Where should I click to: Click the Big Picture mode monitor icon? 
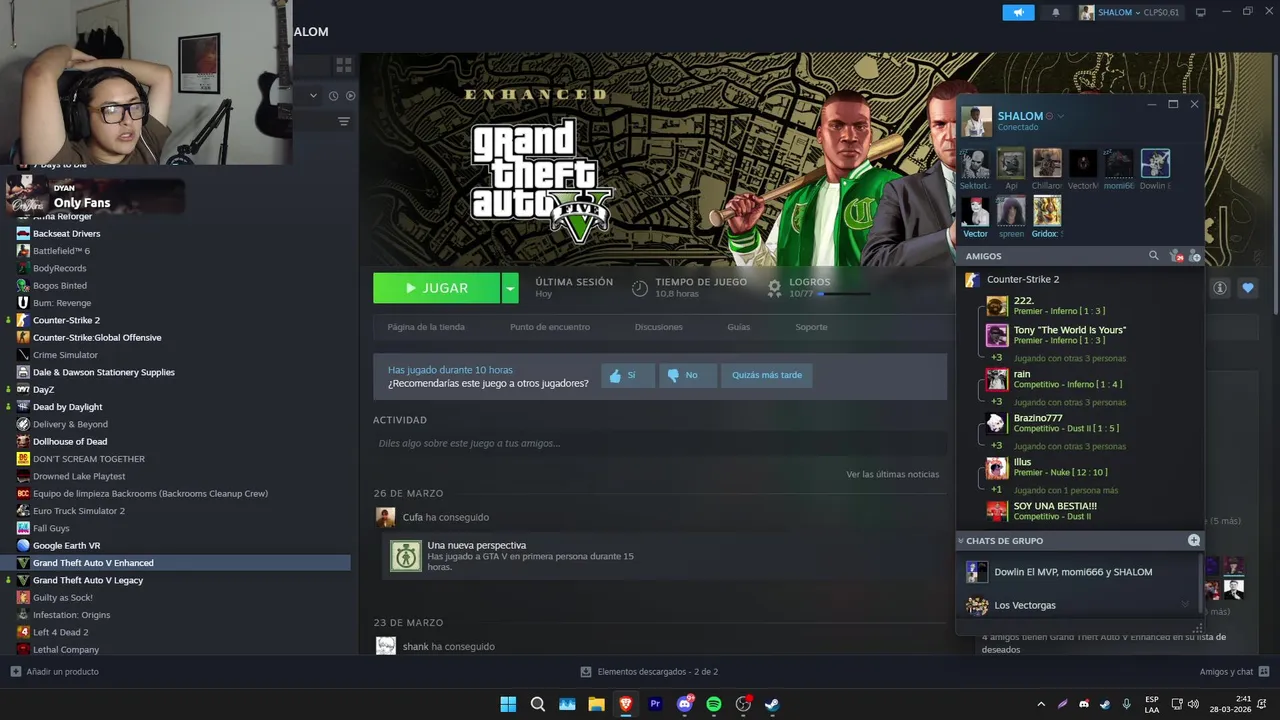tap(1201, 13)
